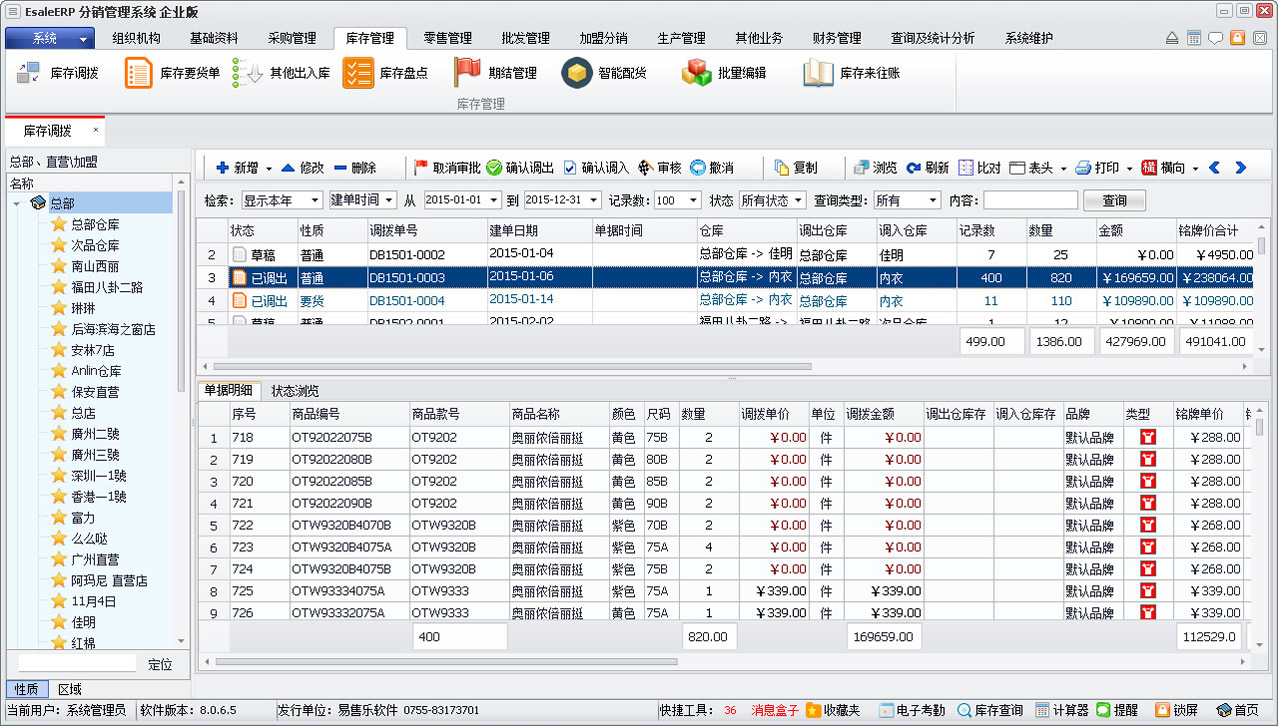This screenshot has width=1278, height=726.
Task: Click 库存查询 magnifier in status bar
Action: tap(964, 710)
